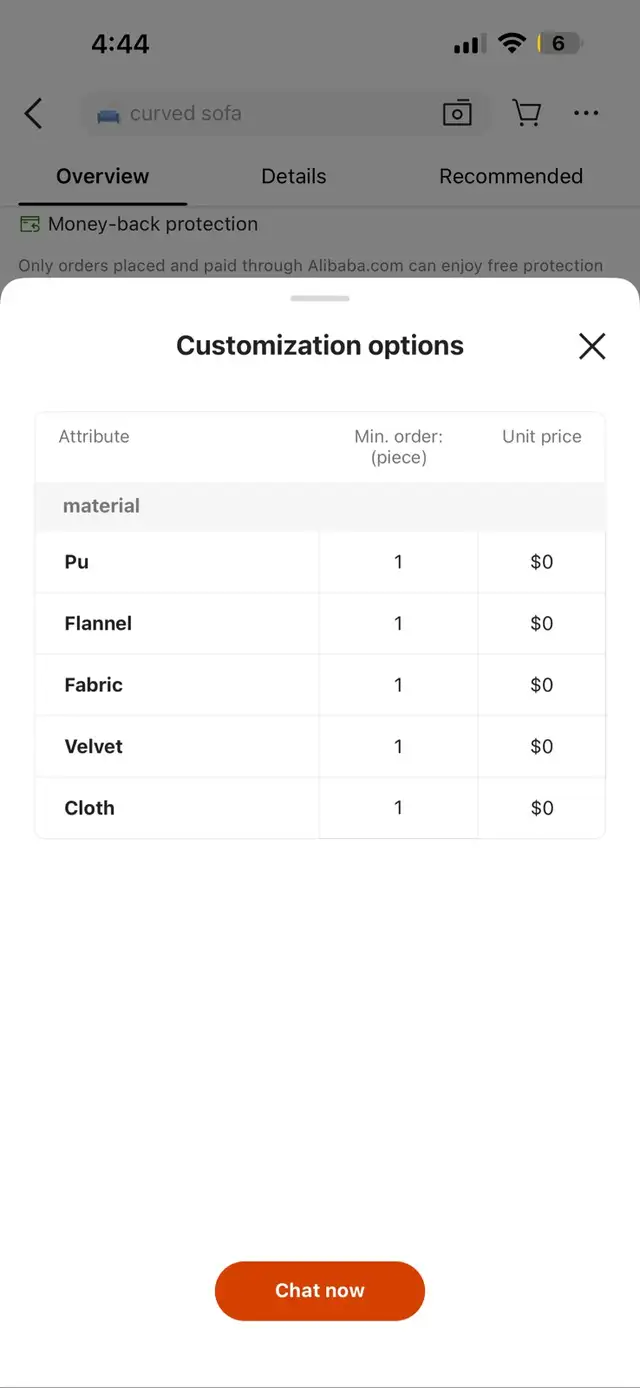Switch to the Details tab
The width and height of the screenshot is (640, 1388).
point(293,177)
